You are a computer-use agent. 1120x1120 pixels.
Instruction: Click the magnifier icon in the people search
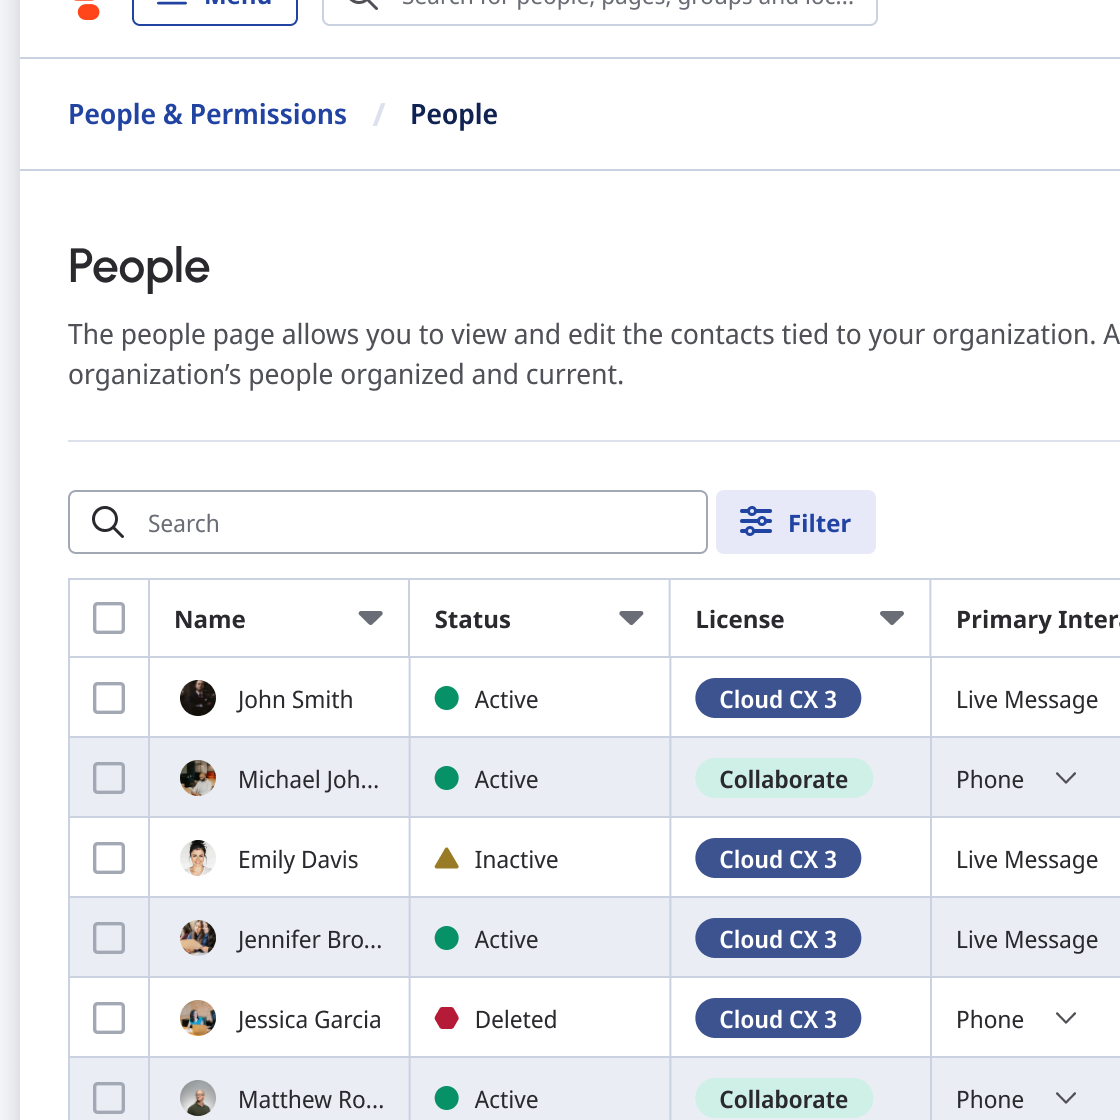click(x=108, y=522)
